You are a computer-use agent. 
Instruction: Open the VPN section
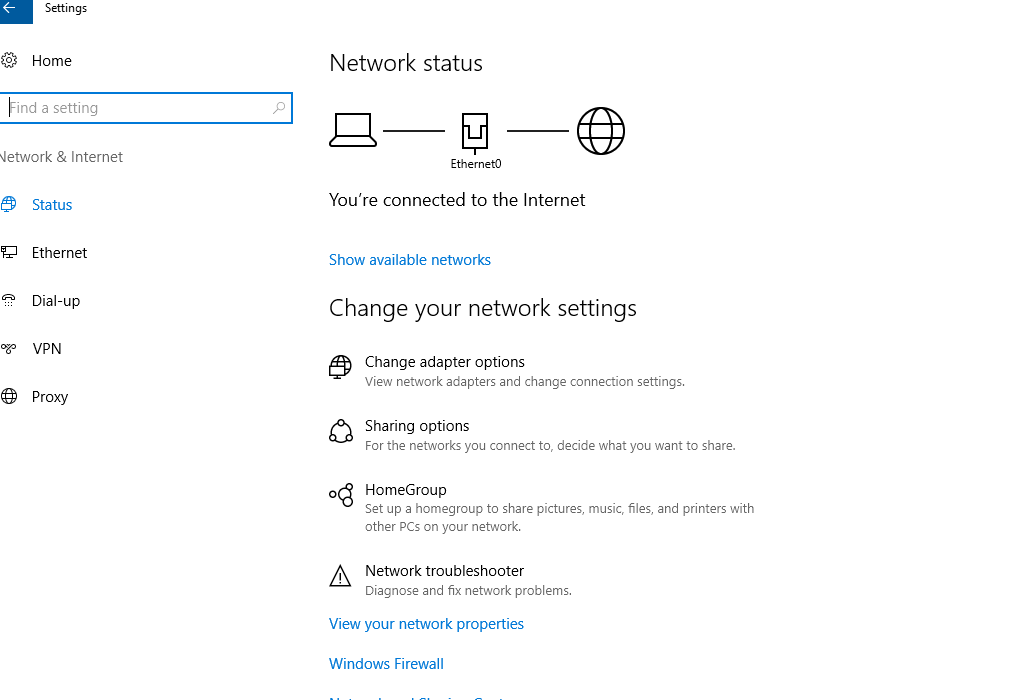(47, 348)
